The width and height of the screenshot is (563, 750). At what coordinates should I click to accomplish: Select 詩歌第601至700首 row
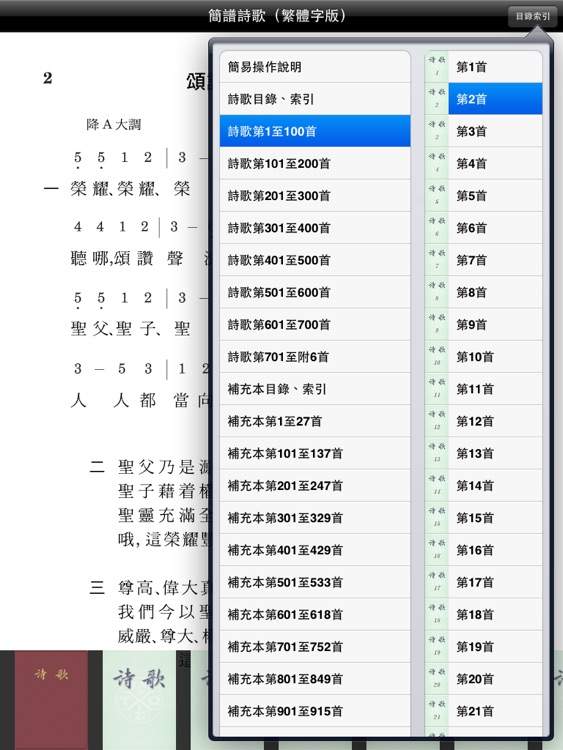[315, 324]
